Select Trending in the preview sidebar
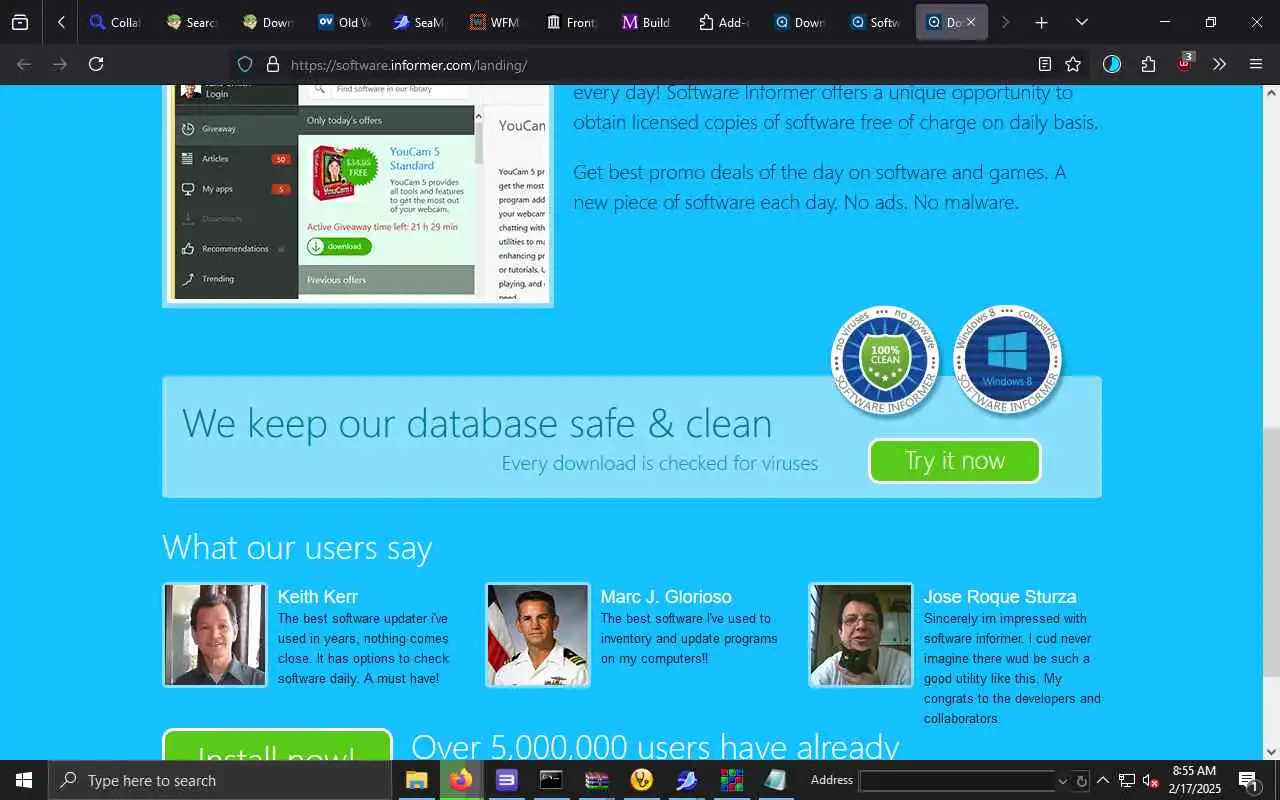1280x800 pixels. [237, 278]
